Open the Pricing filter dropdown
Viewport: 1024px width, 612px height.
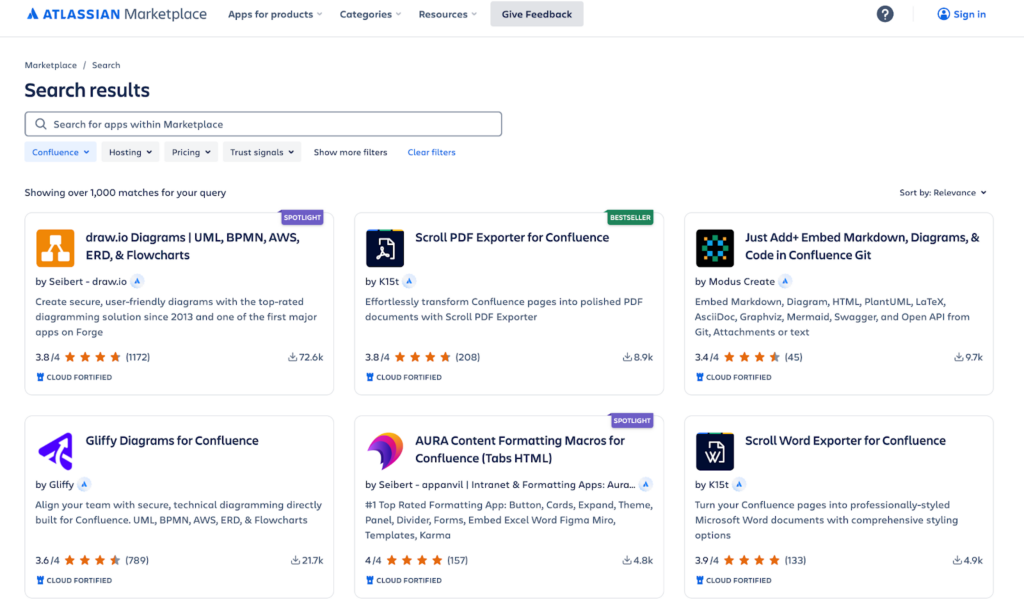[191, 152]
